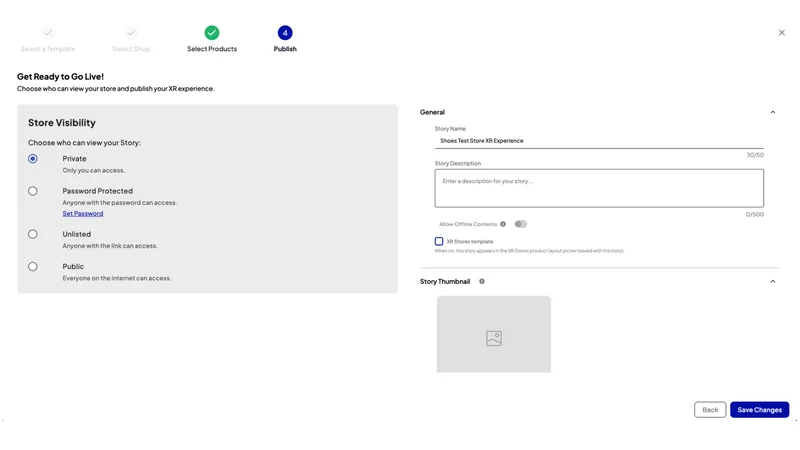Go to the Select Shop step

[131, 49]
